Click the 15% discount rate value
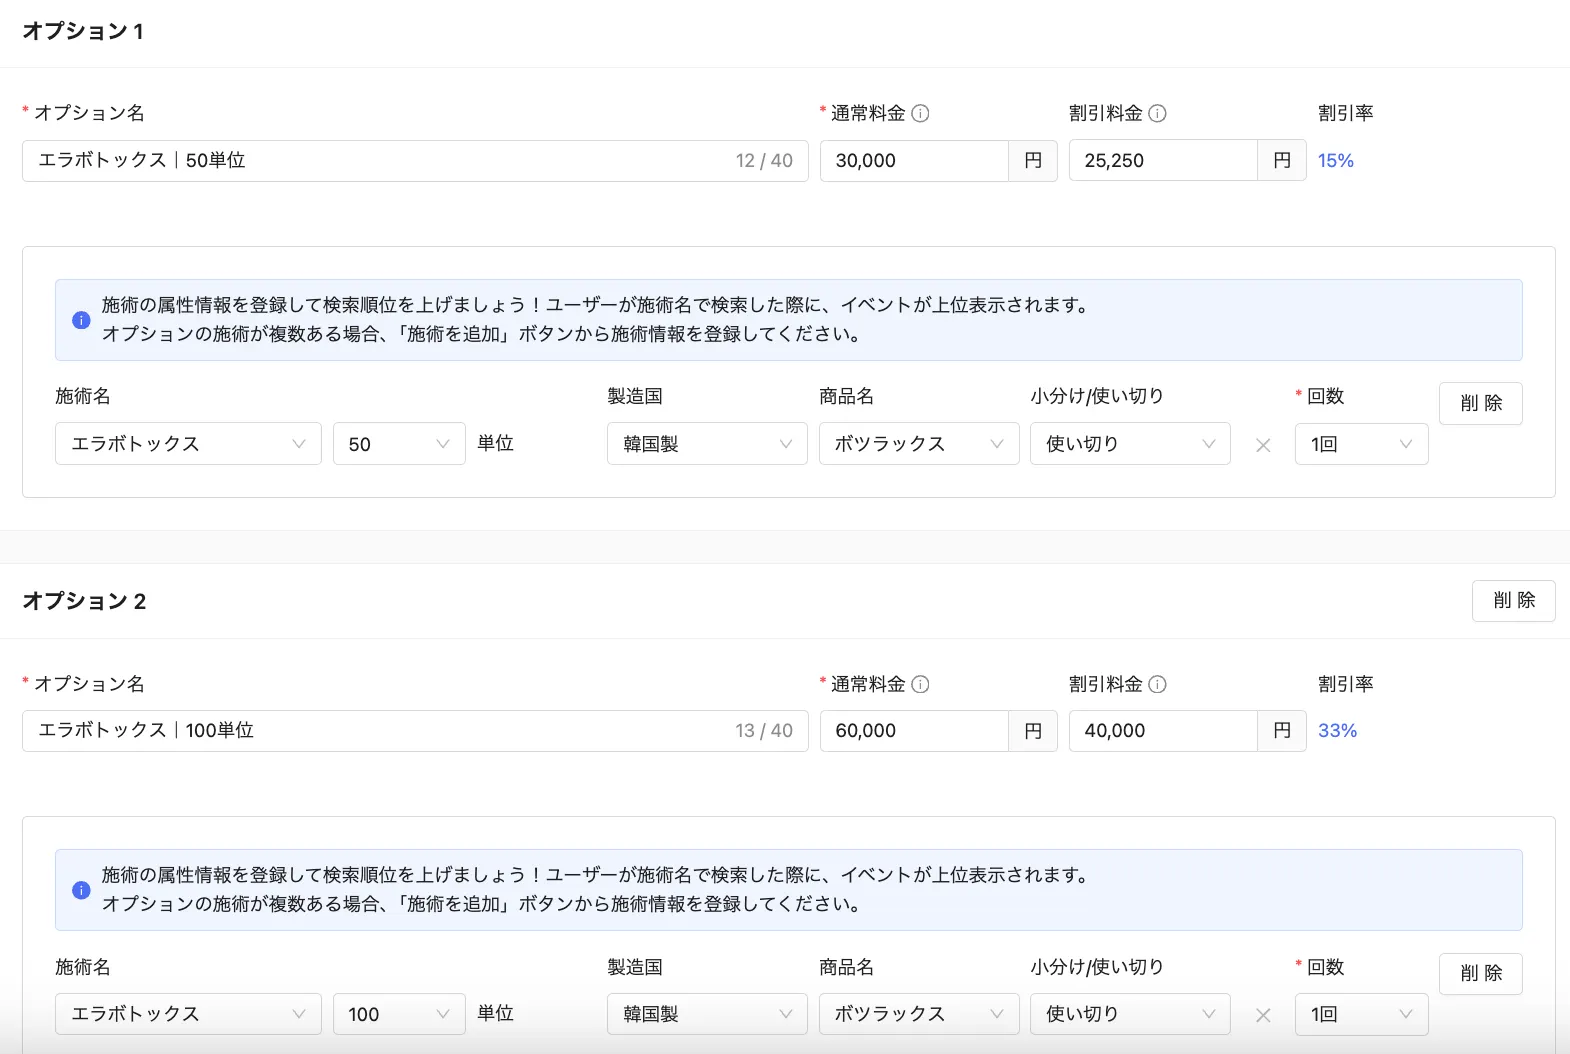 coord(1336,160)
